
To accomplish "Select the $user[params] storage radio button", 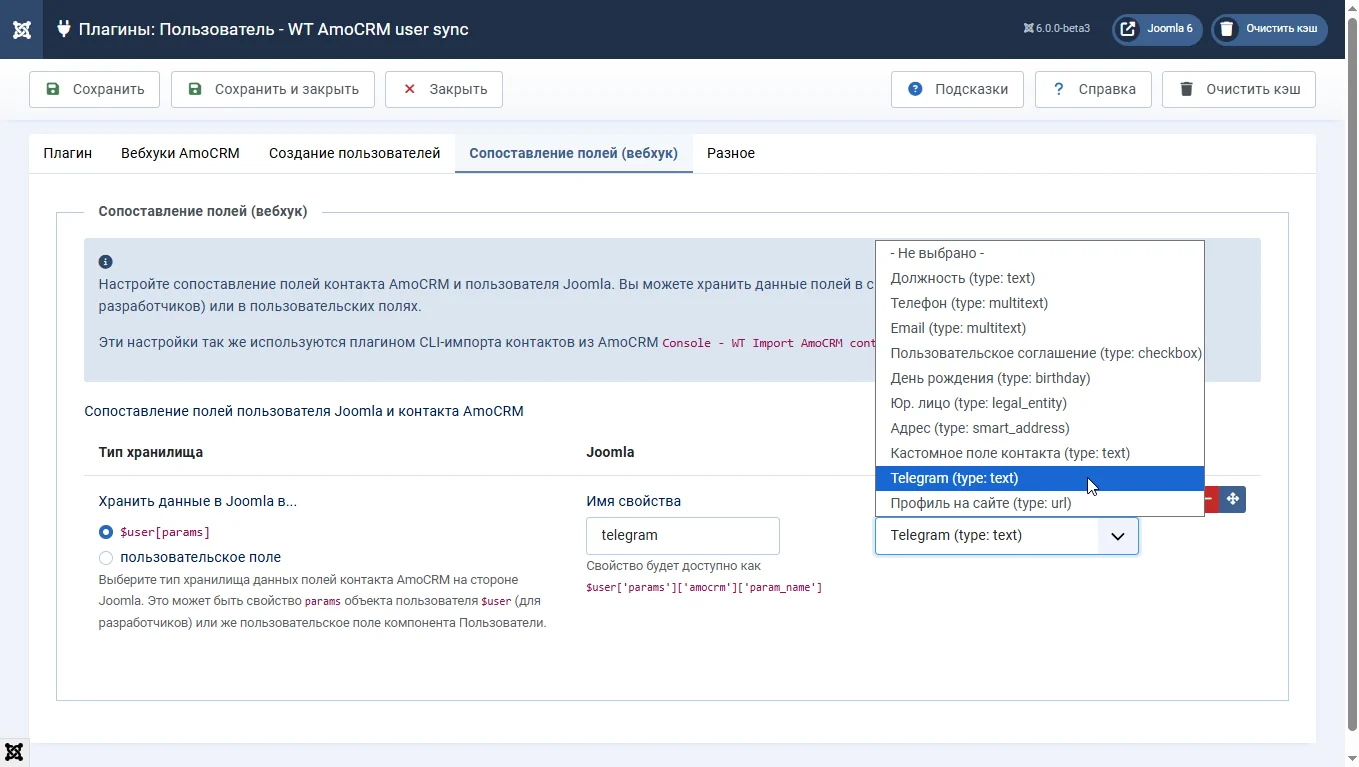I will click(106, 532).
